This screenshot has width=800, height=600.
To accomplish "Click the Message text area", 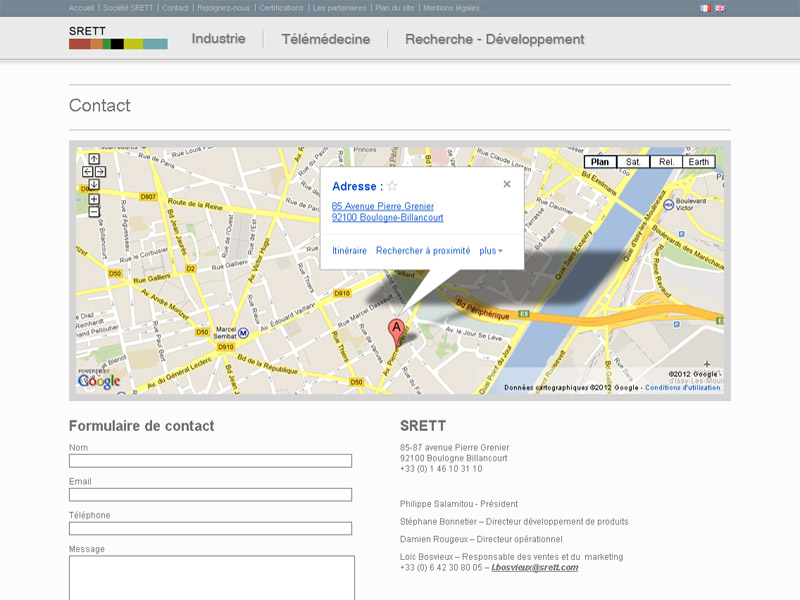I will pos(212,578).
